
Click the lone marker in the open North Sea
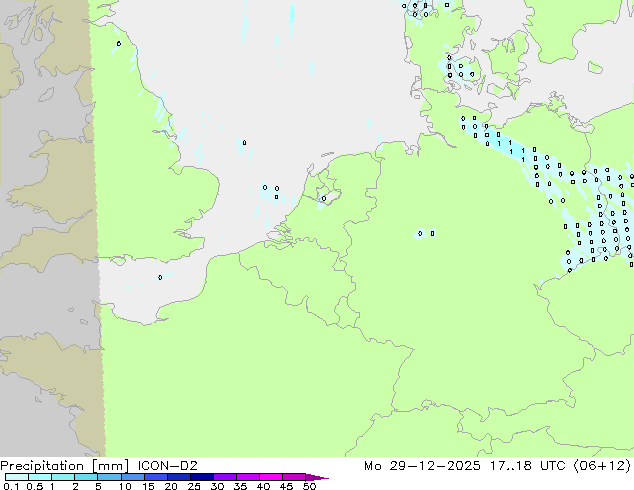pyautogui.click(x=244, y=143)
